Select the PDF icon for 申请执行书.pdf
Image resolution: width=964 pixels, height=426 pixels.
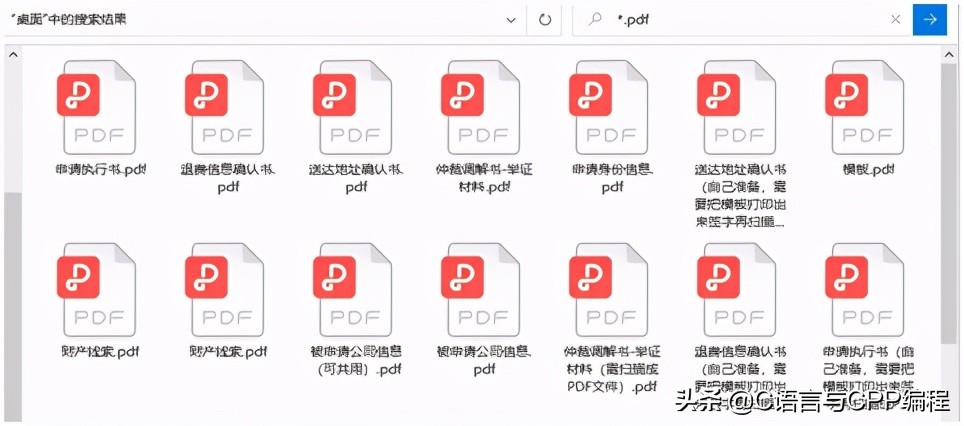click(x=97, y=107)
